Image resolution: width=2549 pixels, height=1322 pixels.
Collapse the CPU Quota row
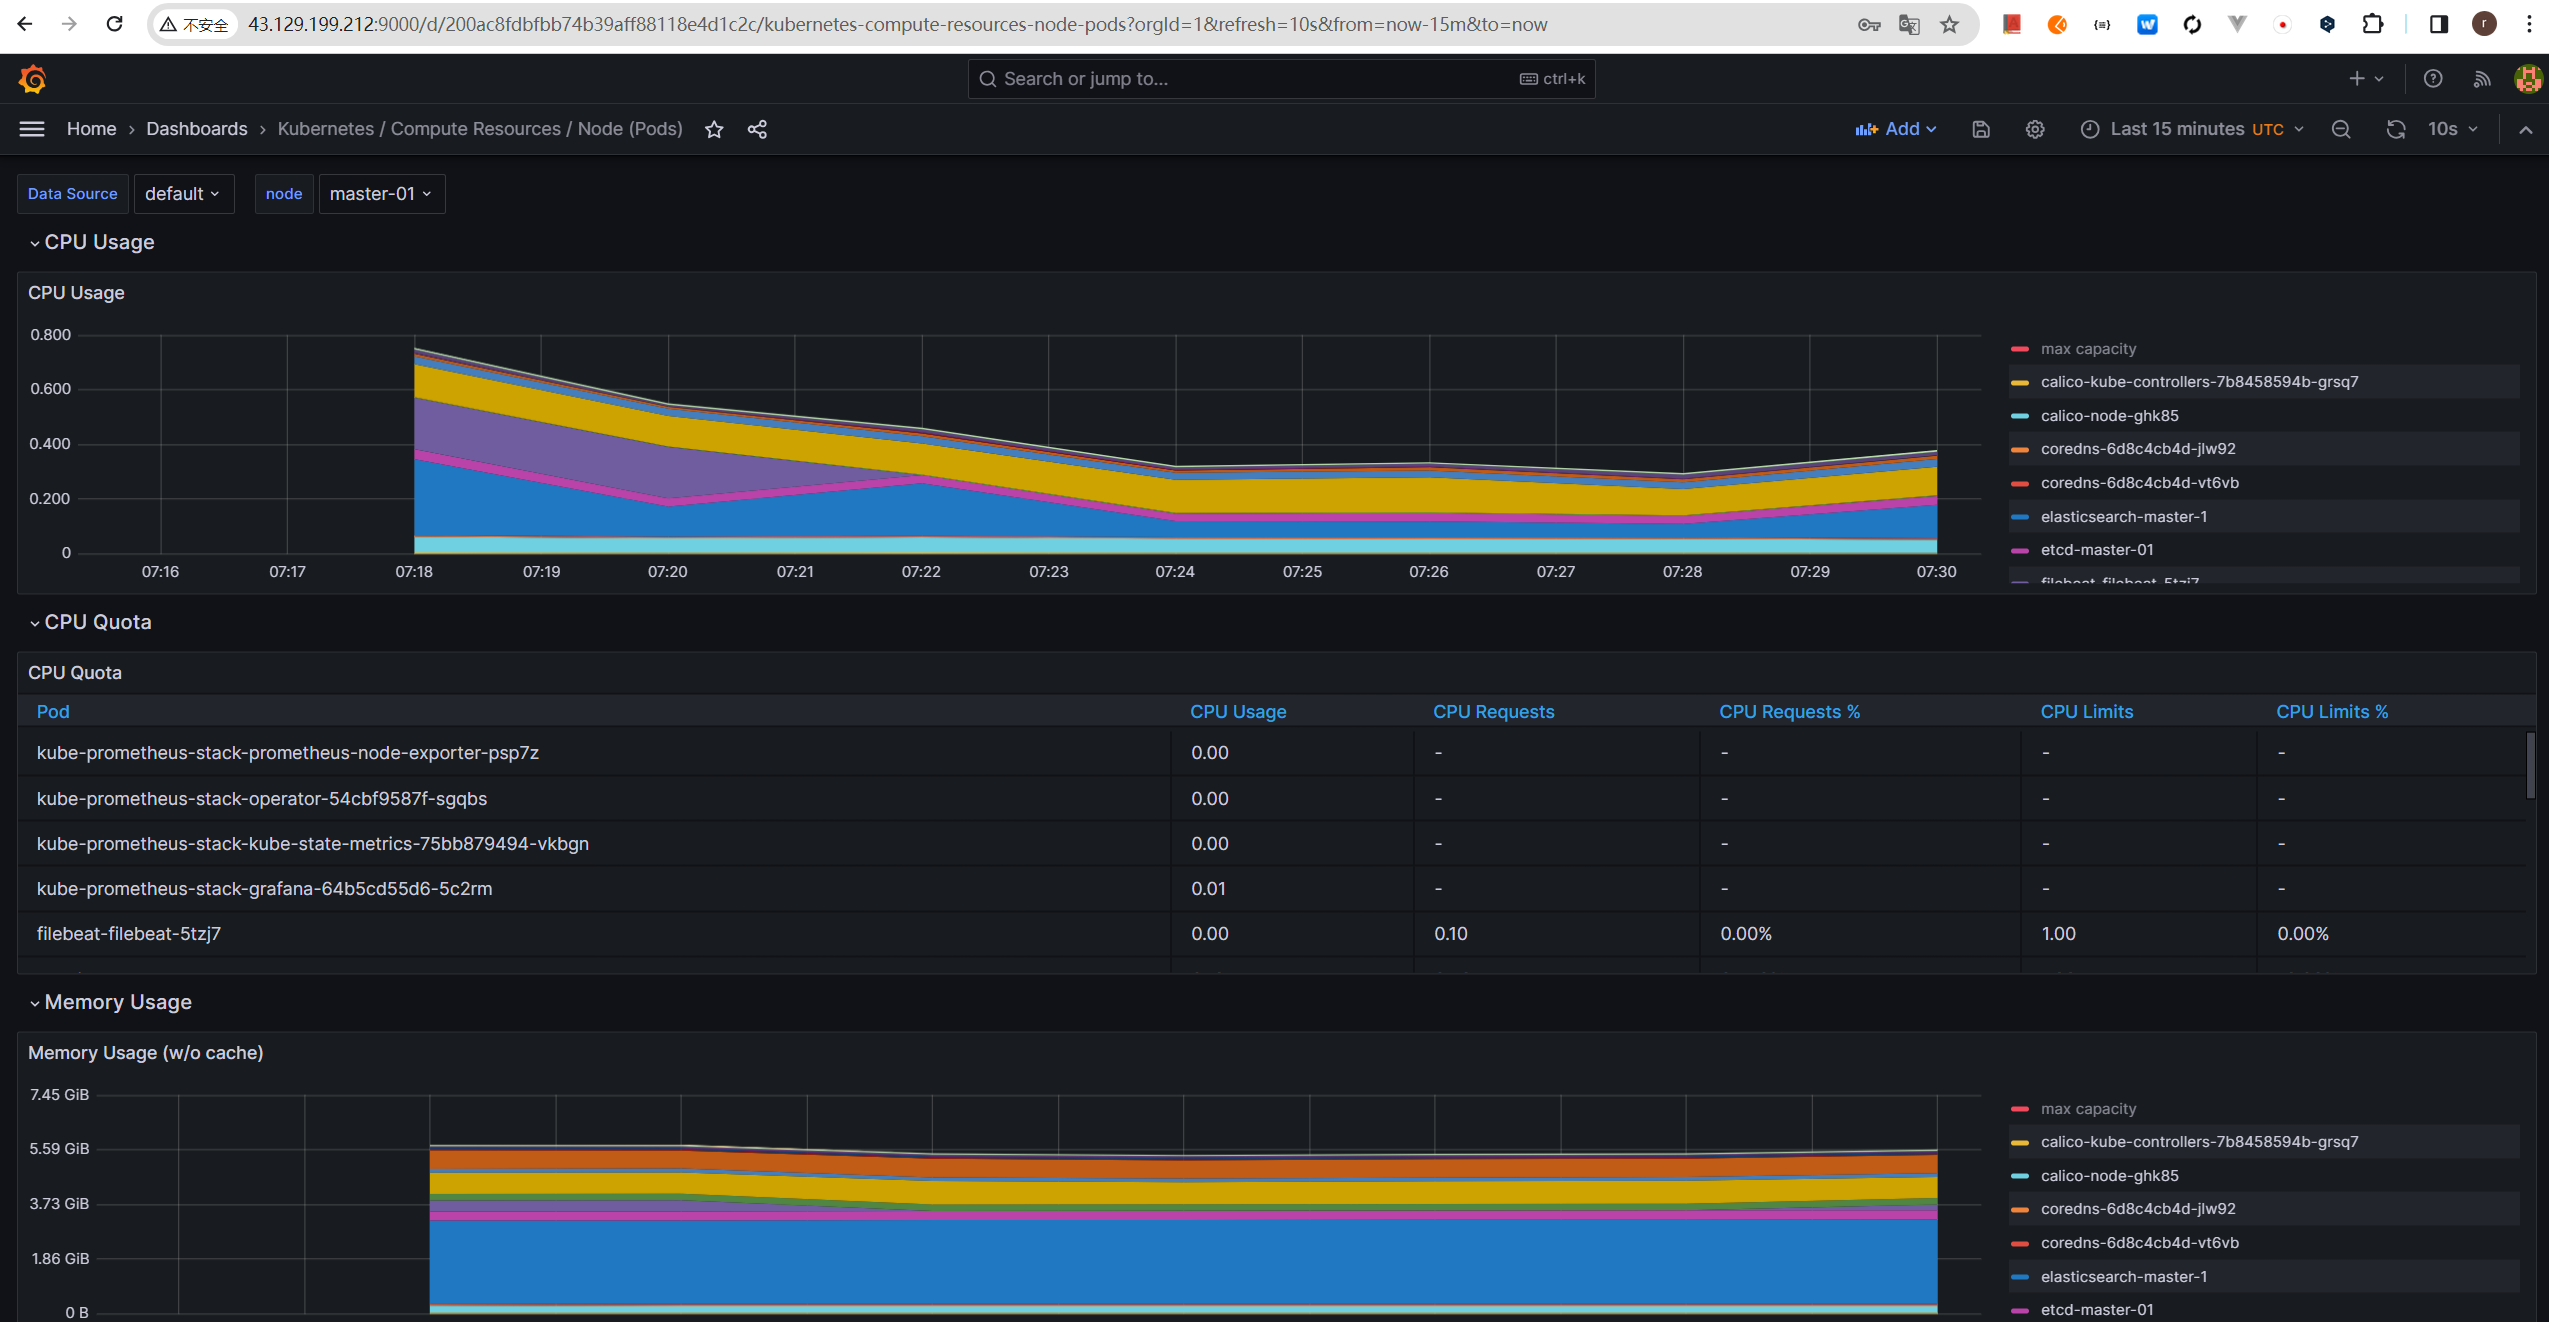[97, 622]
